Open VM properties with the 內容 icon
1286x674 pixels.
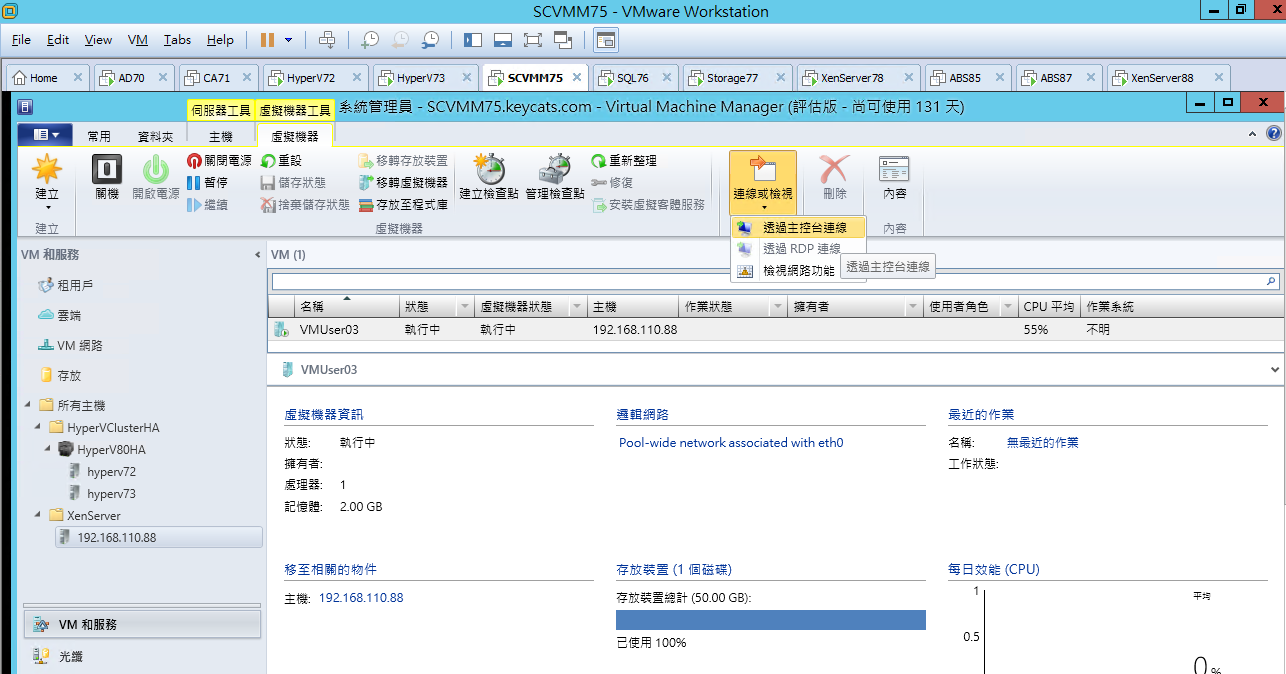894,168
